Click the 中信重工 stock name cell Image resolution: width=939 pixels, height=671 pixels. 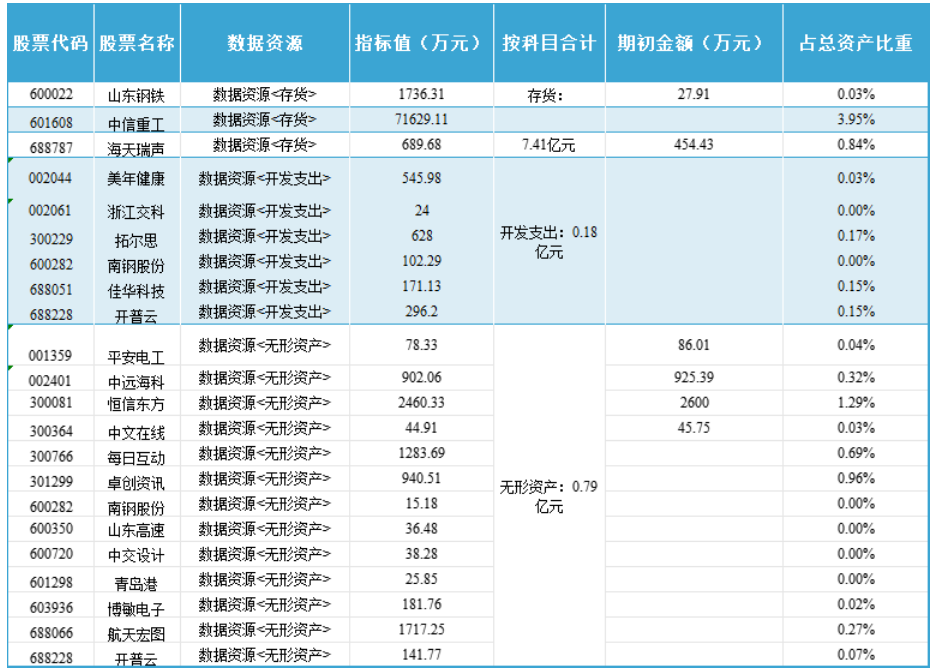(136, 121)
